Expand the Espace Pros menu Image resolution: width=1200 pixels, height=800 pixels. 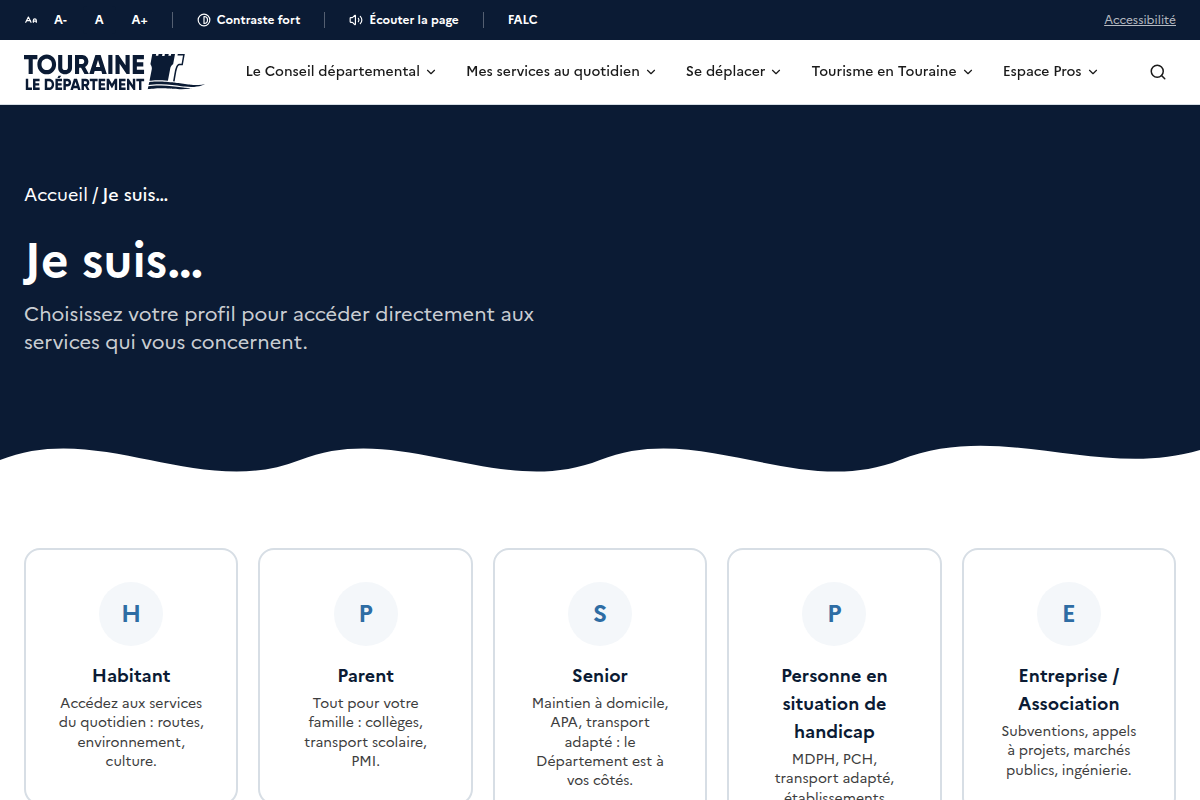[1050, 72]
